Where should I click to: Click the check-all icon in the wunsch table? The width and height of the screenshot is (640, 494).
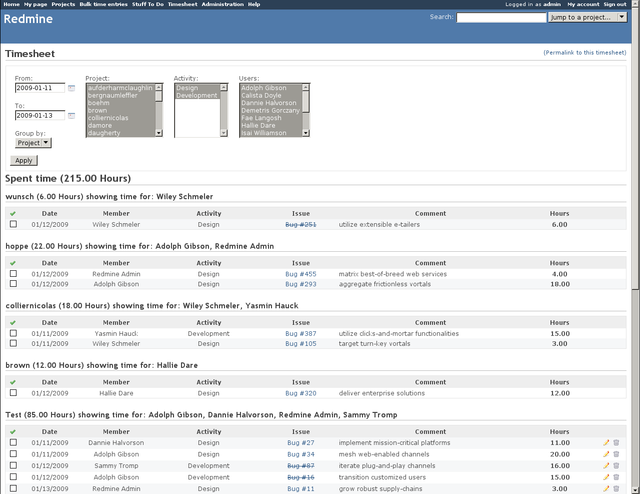13,214
